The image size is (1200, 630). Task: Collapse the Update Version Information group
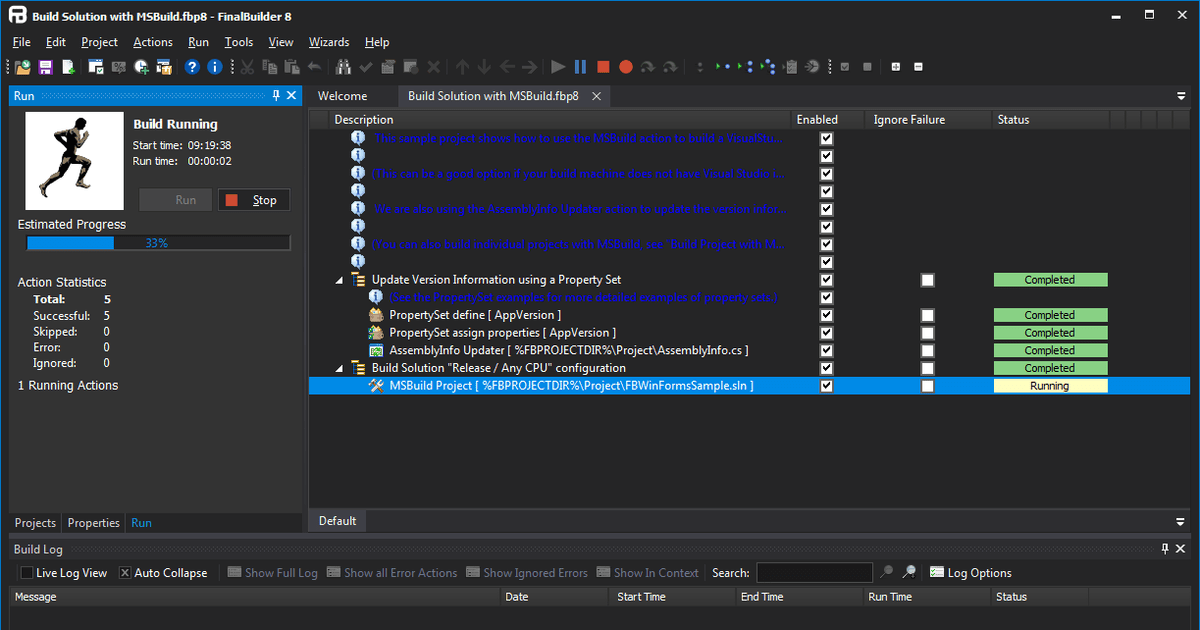tap(338, 279)
